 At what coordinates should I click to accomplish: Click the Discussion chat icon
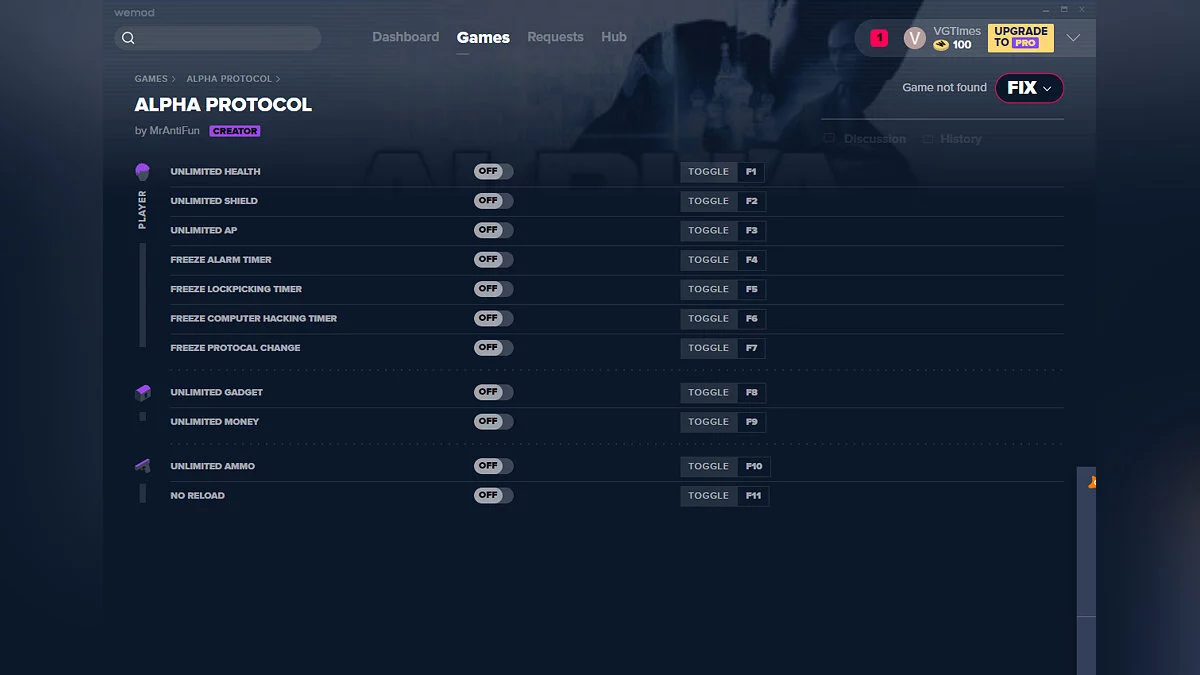[829, 139]
